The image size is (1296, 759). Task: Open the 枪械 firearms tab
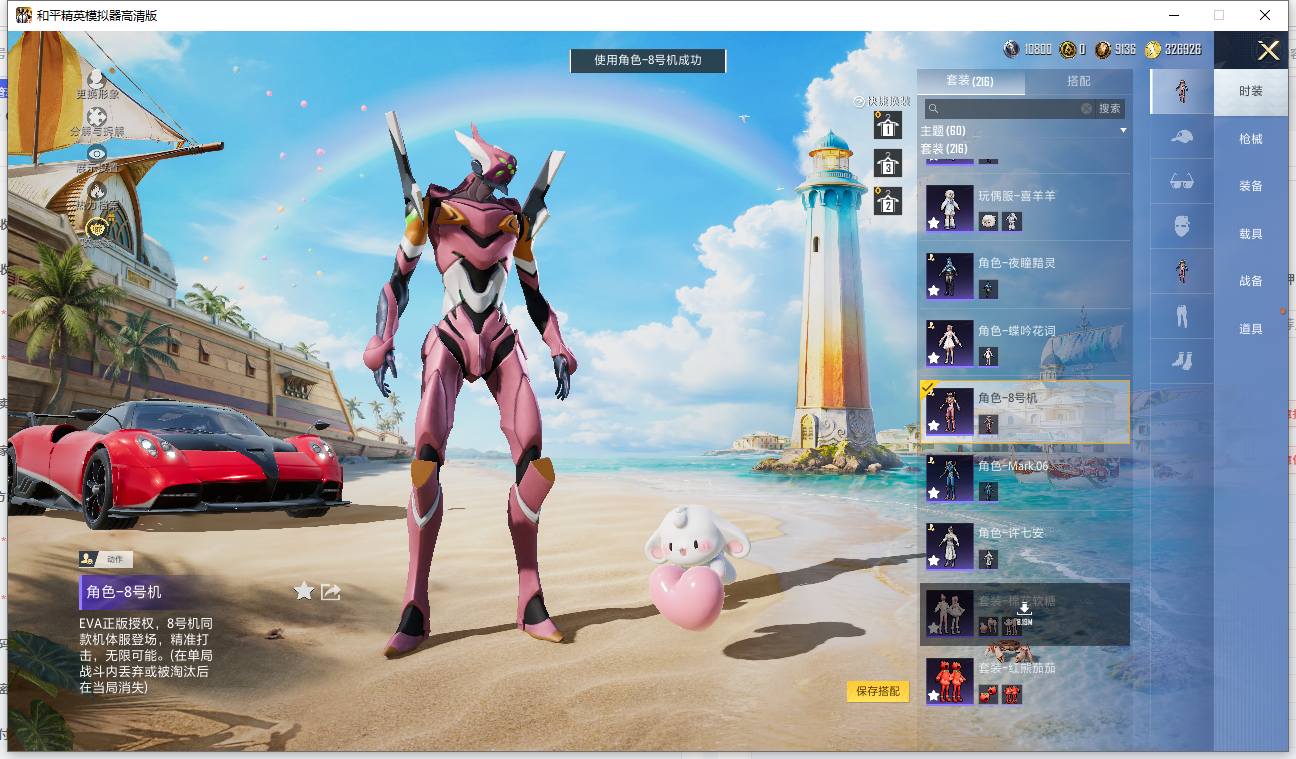point(1251,139)
